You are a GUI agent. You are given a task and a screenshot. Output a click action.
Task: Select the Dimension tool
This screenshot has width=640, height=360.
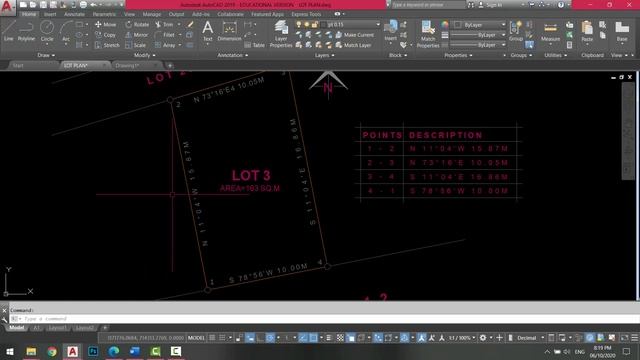coord(229,32)
